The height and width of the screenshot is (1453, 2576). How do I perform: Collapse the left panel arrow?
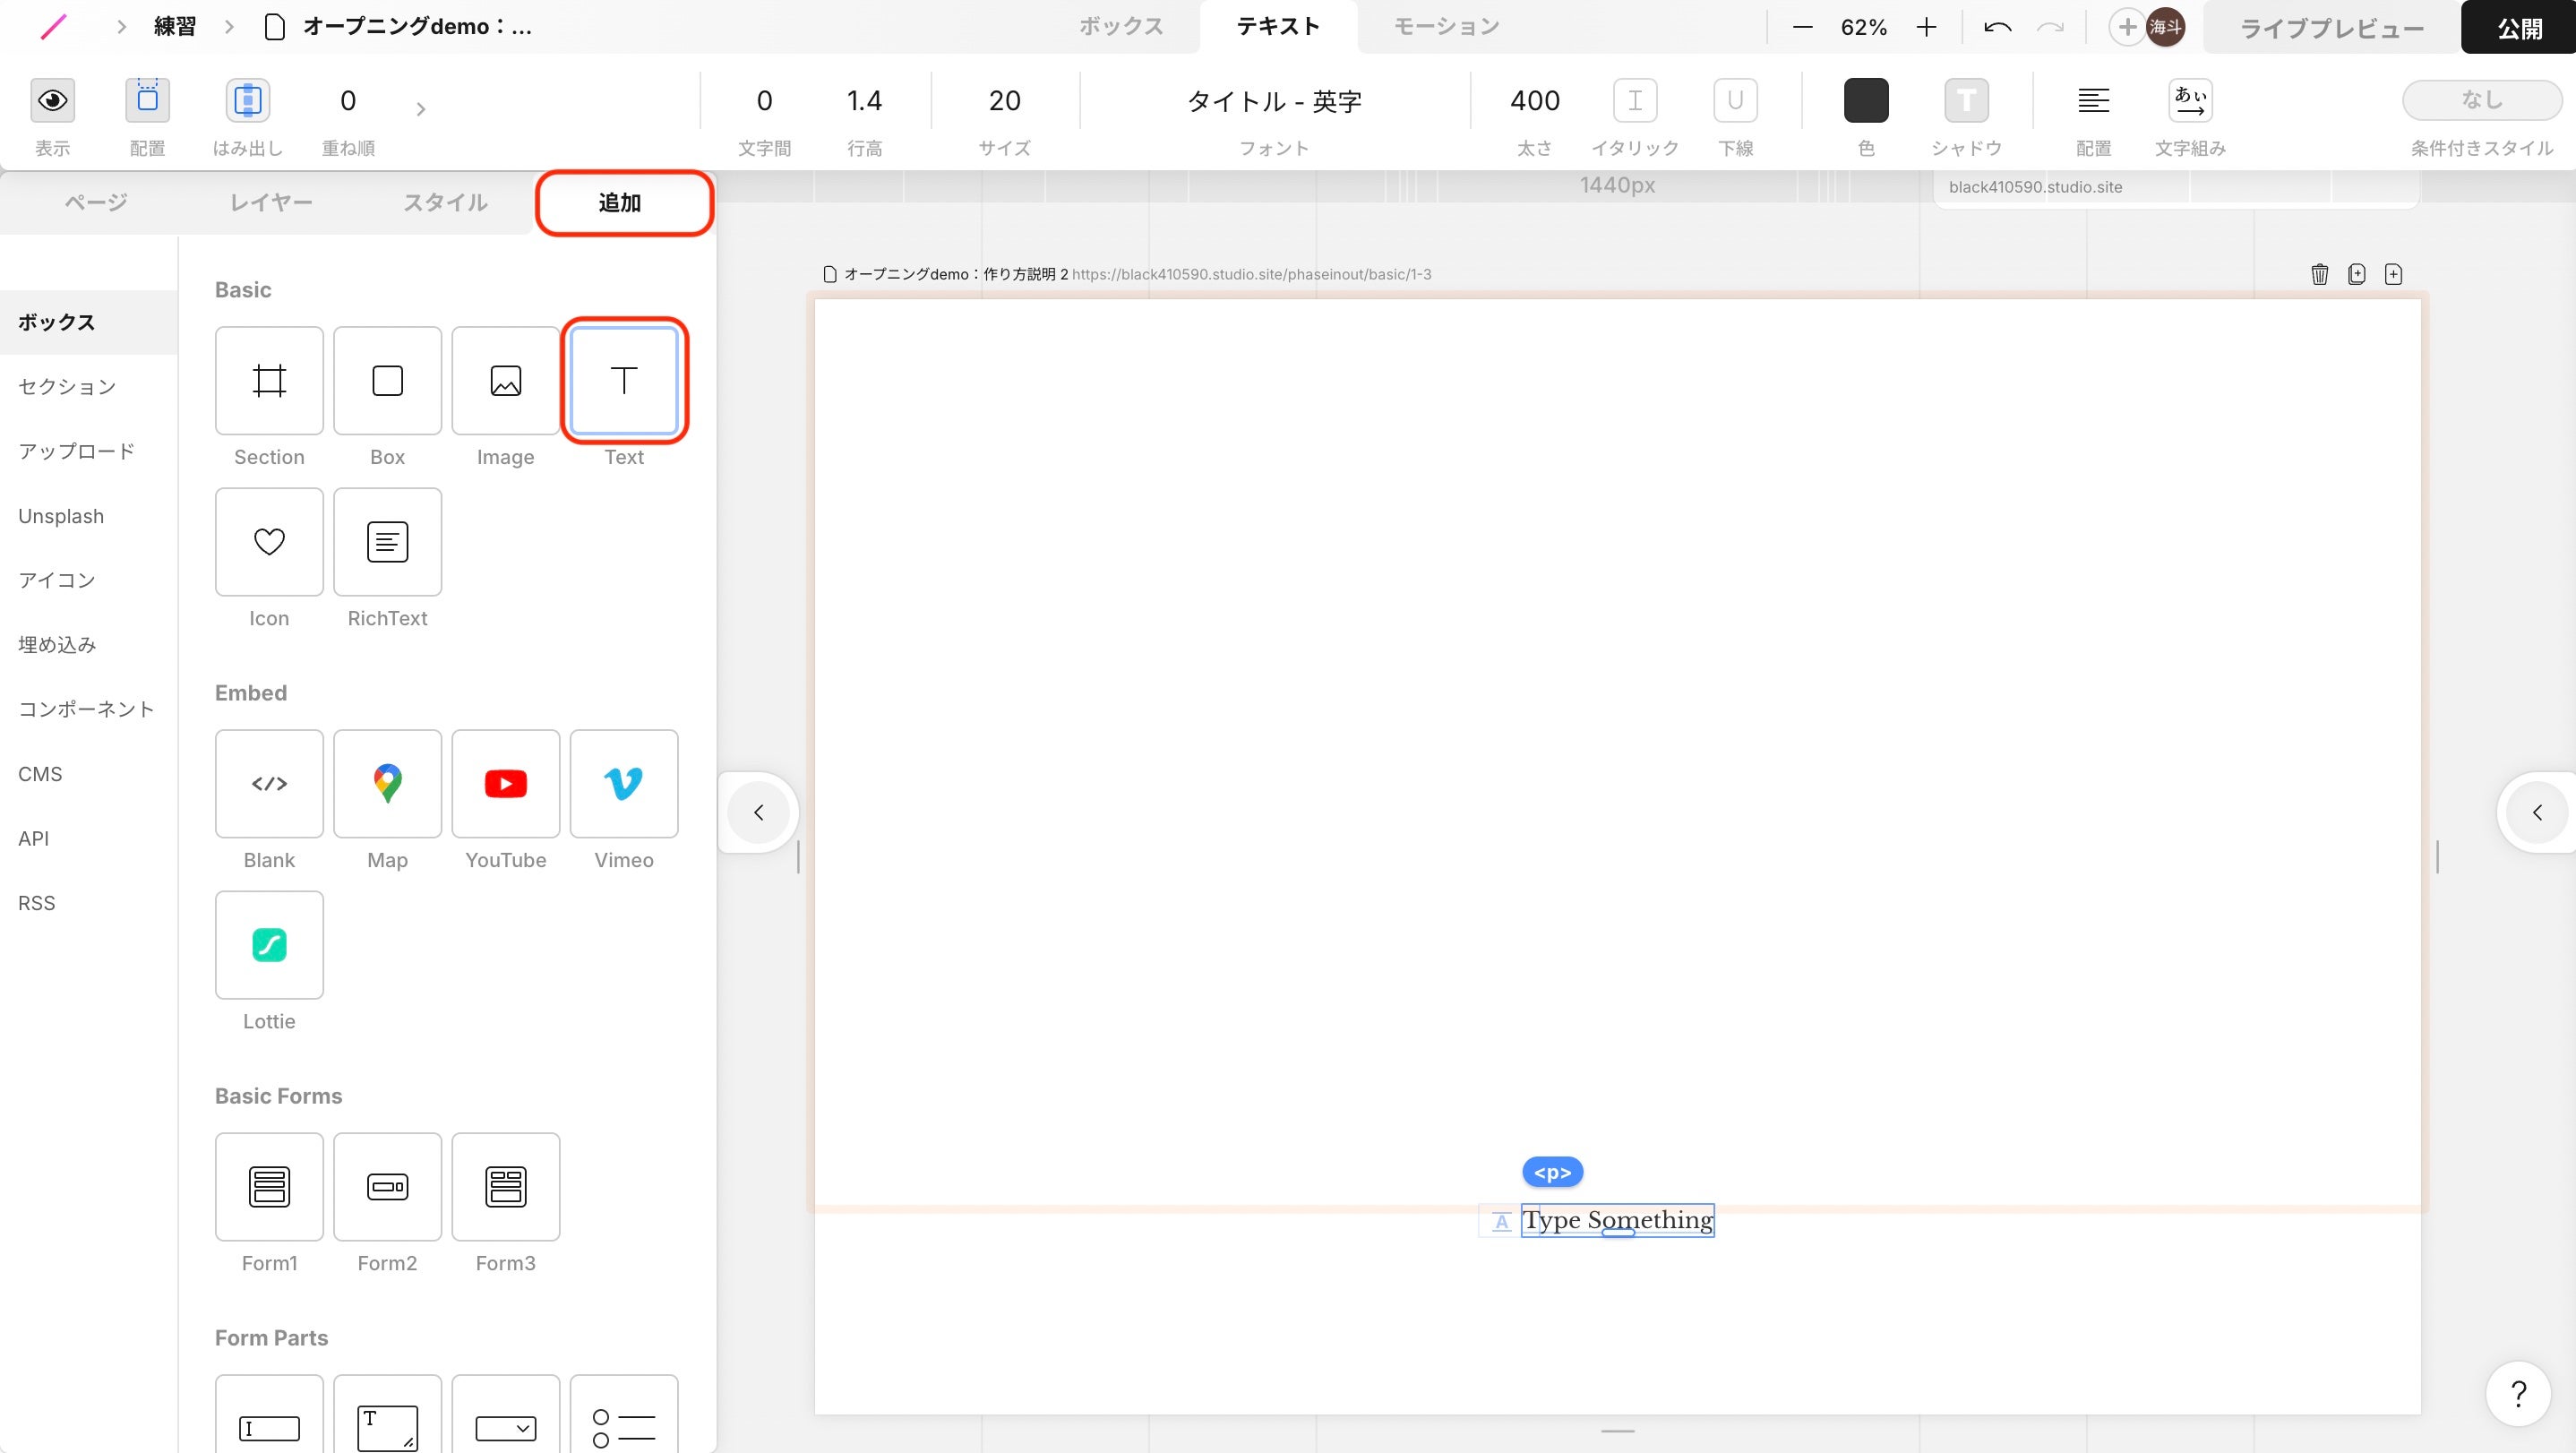coord(758,812)
